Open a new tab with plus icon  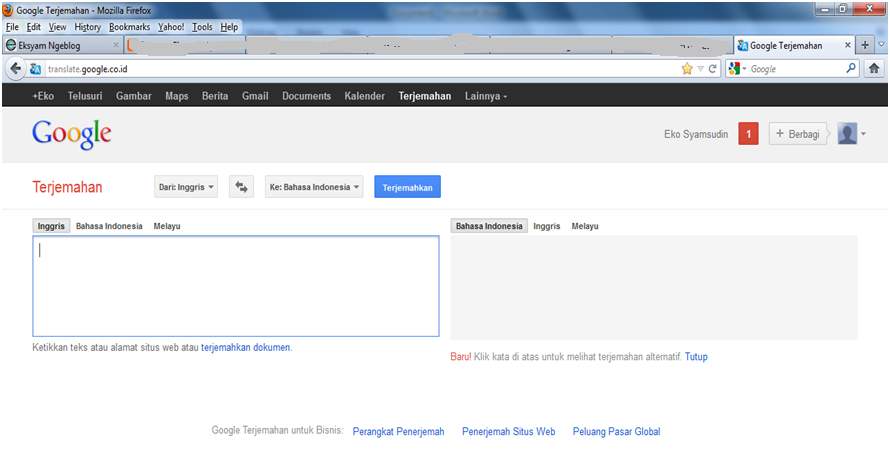pos(864,45)
